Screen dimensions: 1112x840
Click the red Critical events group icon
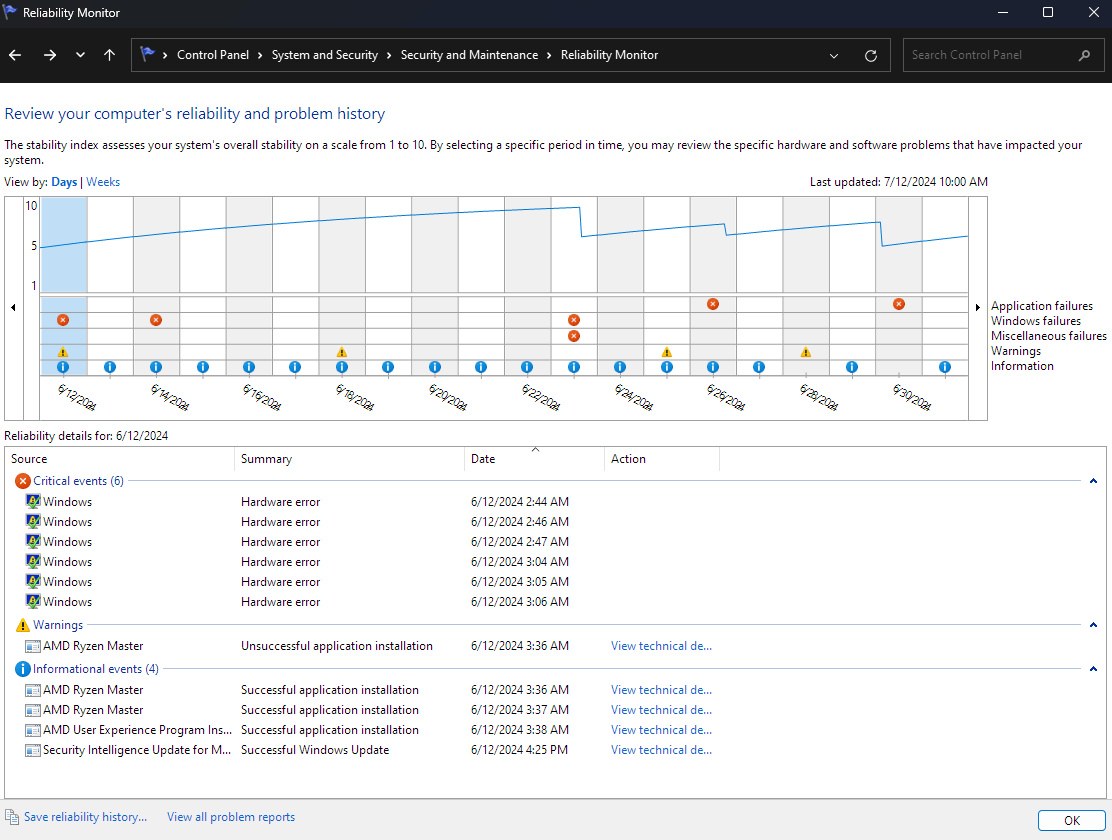(x=23, y=481)
